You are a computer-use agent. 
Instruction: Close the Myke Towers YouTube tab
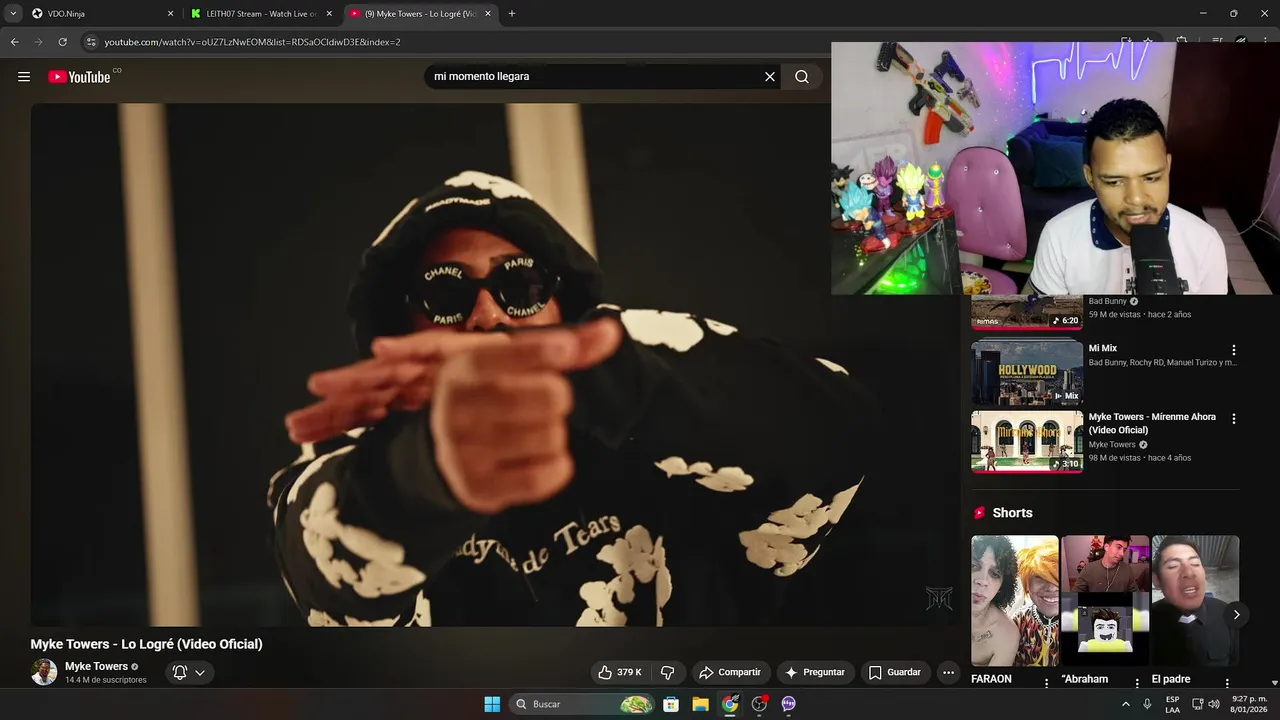(488, 14)
